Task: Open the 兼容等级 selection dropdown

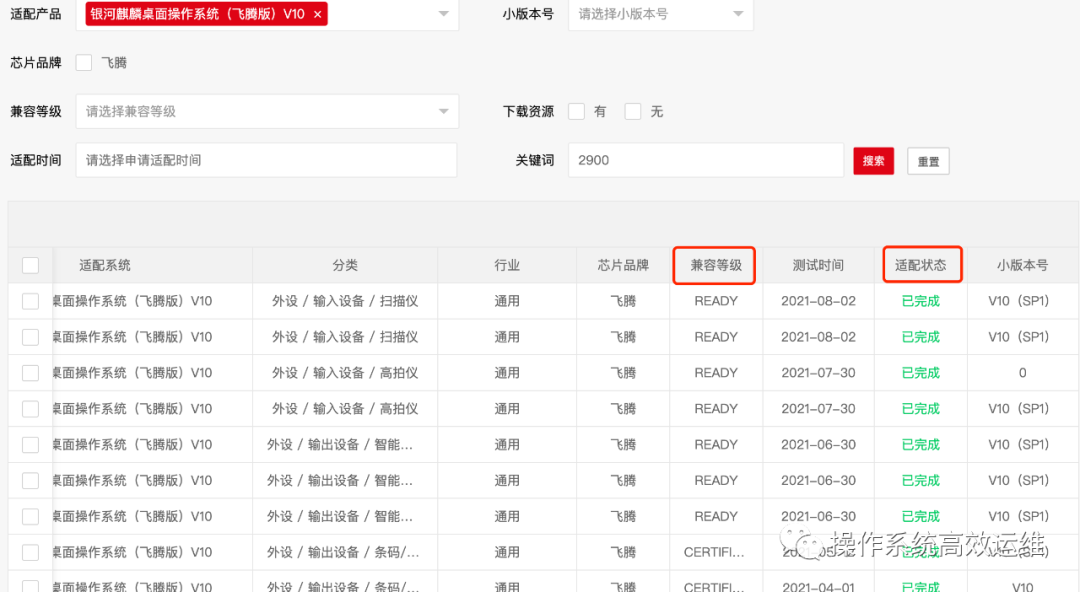Action: 267,112
